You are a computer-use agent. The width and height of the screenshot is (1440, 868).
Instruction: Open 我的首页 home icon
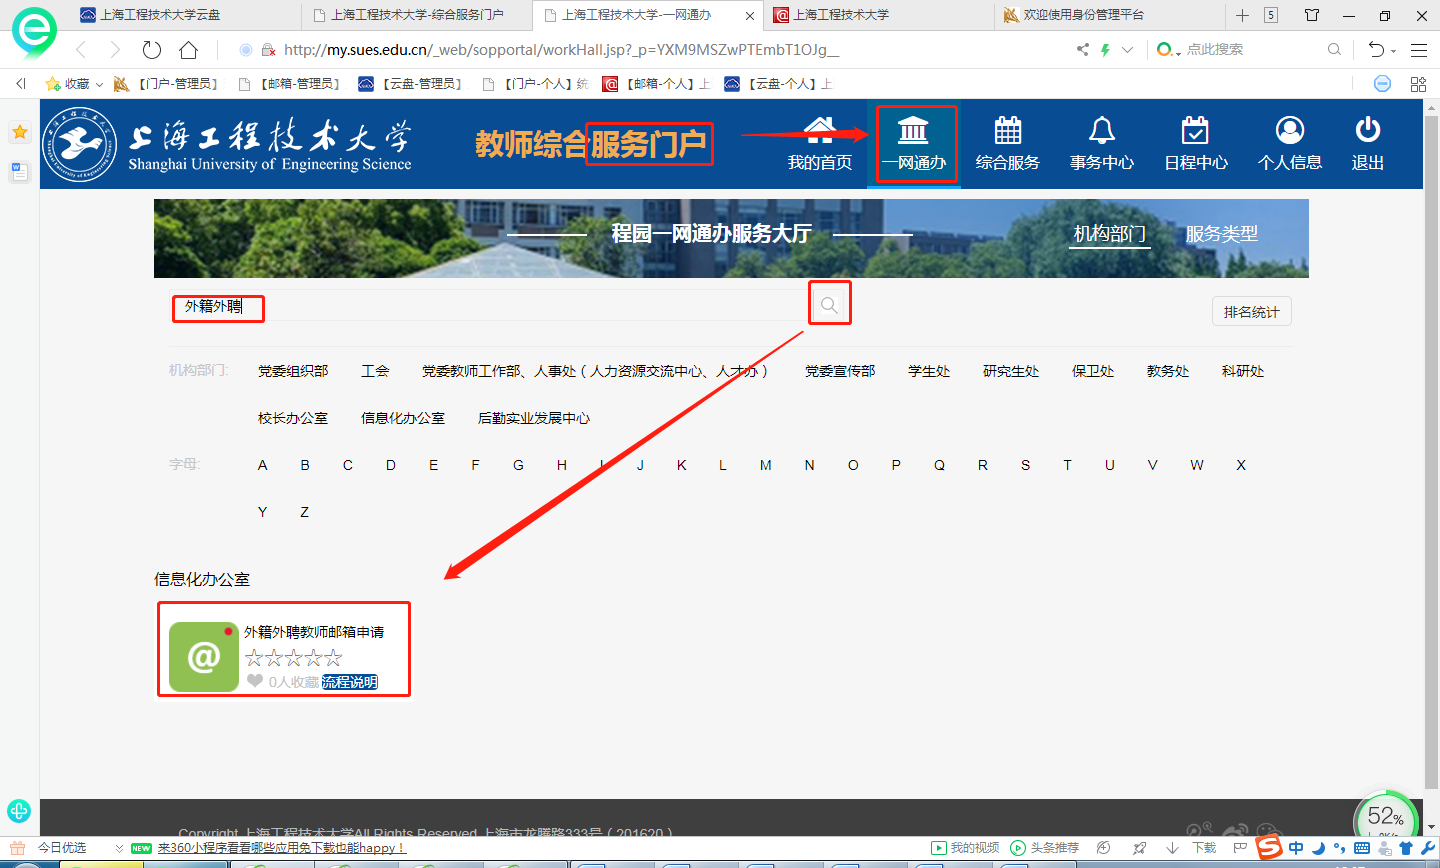coord(819,131)
